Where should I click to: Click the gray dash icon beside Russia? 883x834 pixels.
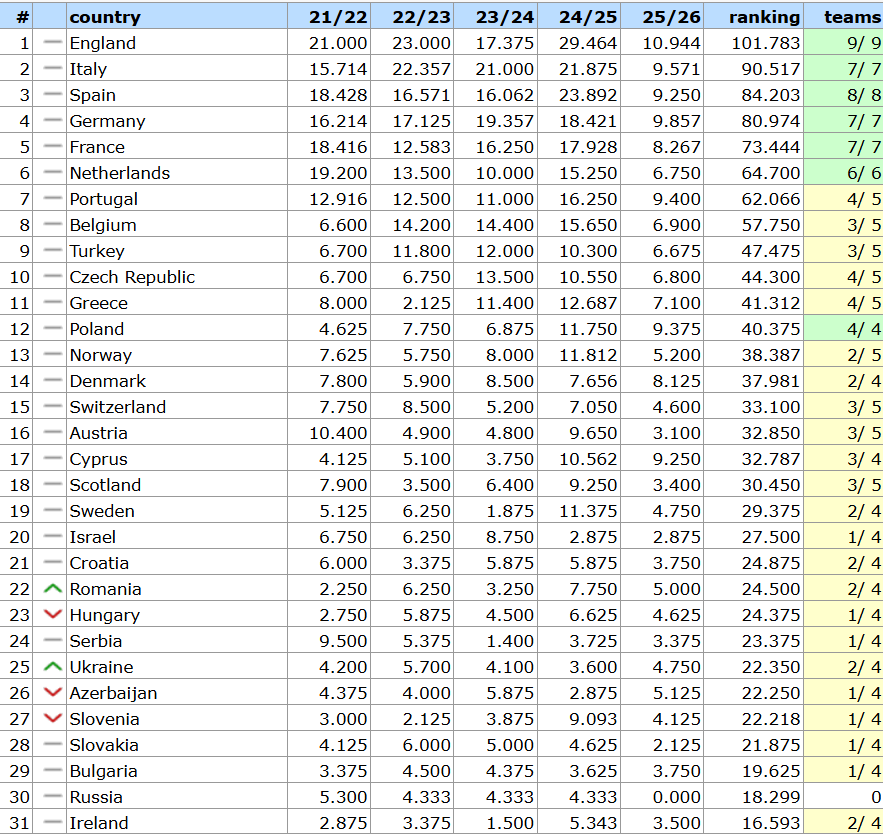(53, 797)
